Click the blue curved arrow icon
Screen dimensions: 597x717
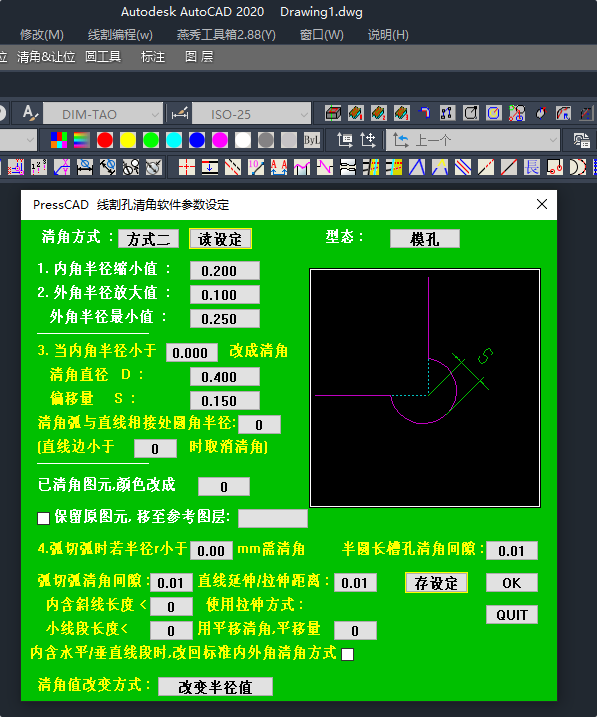tap(425, 113)
